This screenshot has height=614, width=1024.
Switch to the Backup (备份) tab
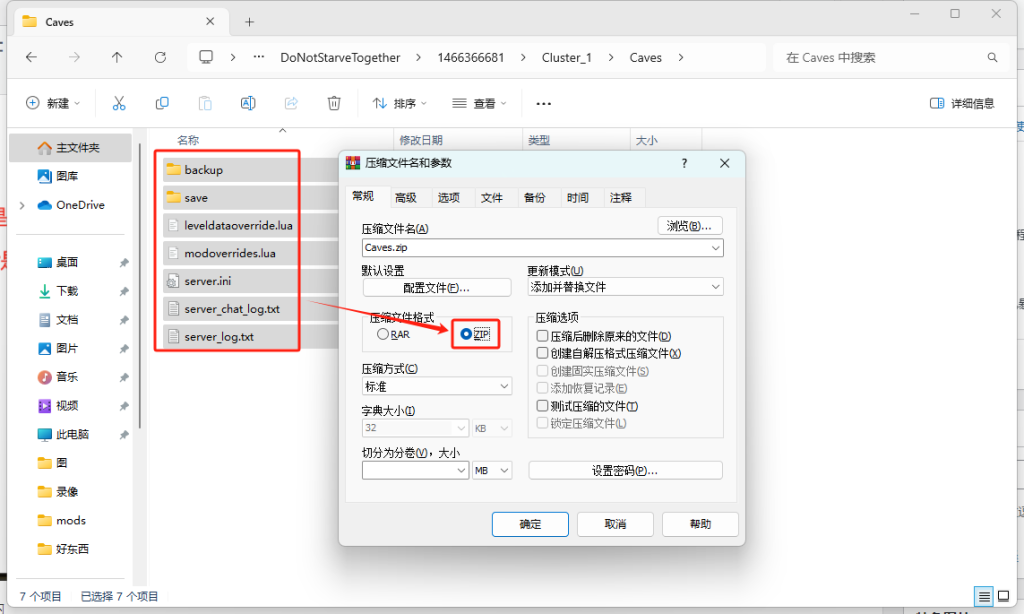click(x=535, y=197)
